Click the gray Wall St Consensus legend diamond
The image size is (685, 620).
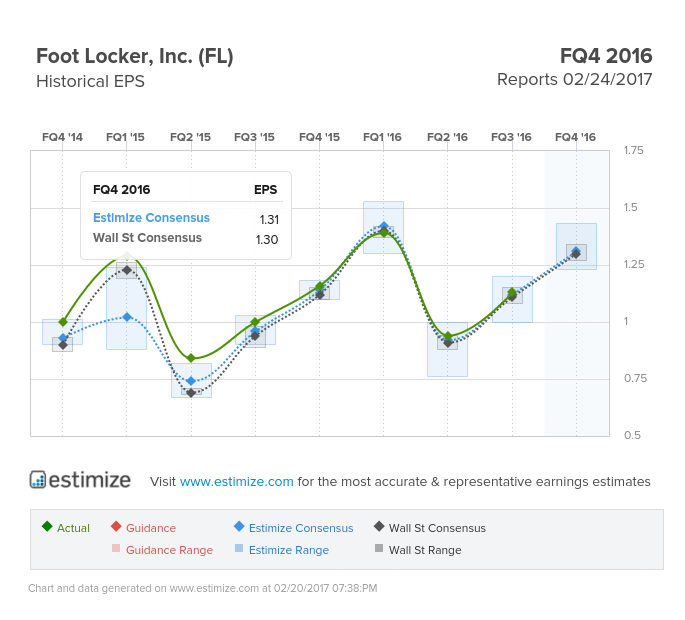(x=379, y=526)
